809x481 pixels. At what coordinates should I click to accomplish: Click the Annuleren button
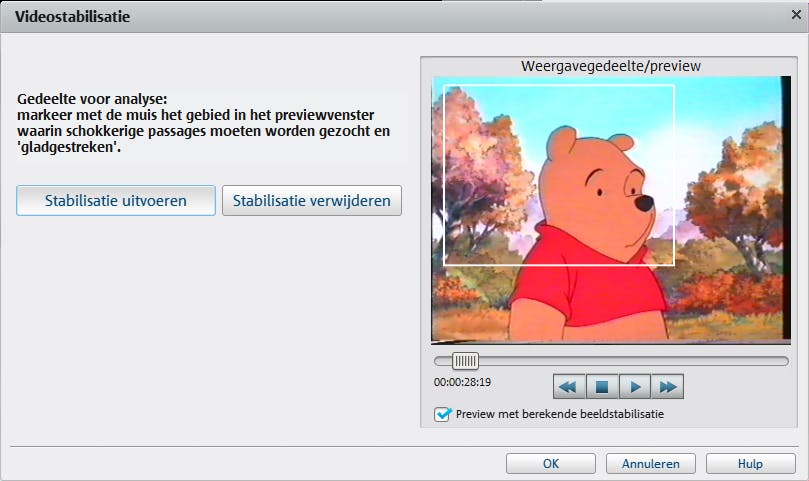point(651,463)
